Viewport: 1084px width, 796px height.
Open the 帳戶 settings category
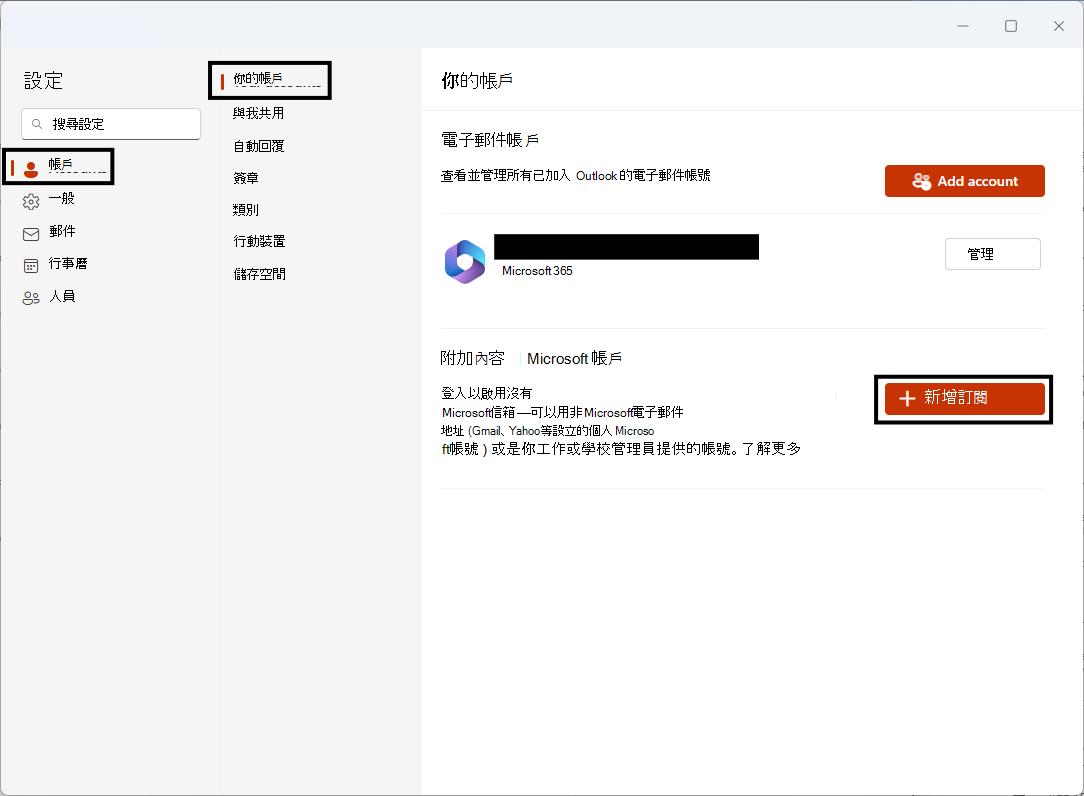58,166
